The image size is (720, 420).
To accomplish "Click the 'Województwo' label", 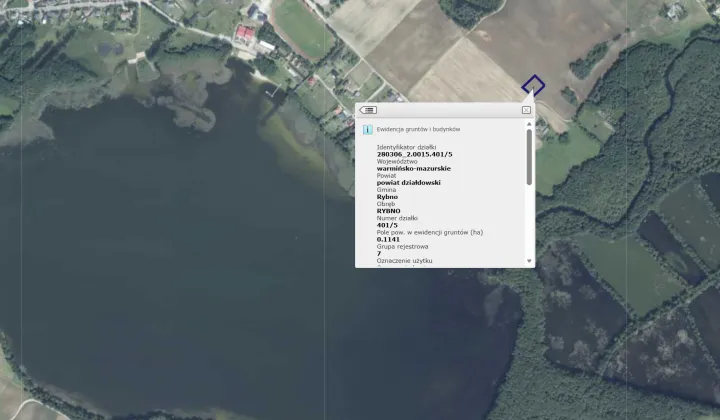I will tap(397, 162).
